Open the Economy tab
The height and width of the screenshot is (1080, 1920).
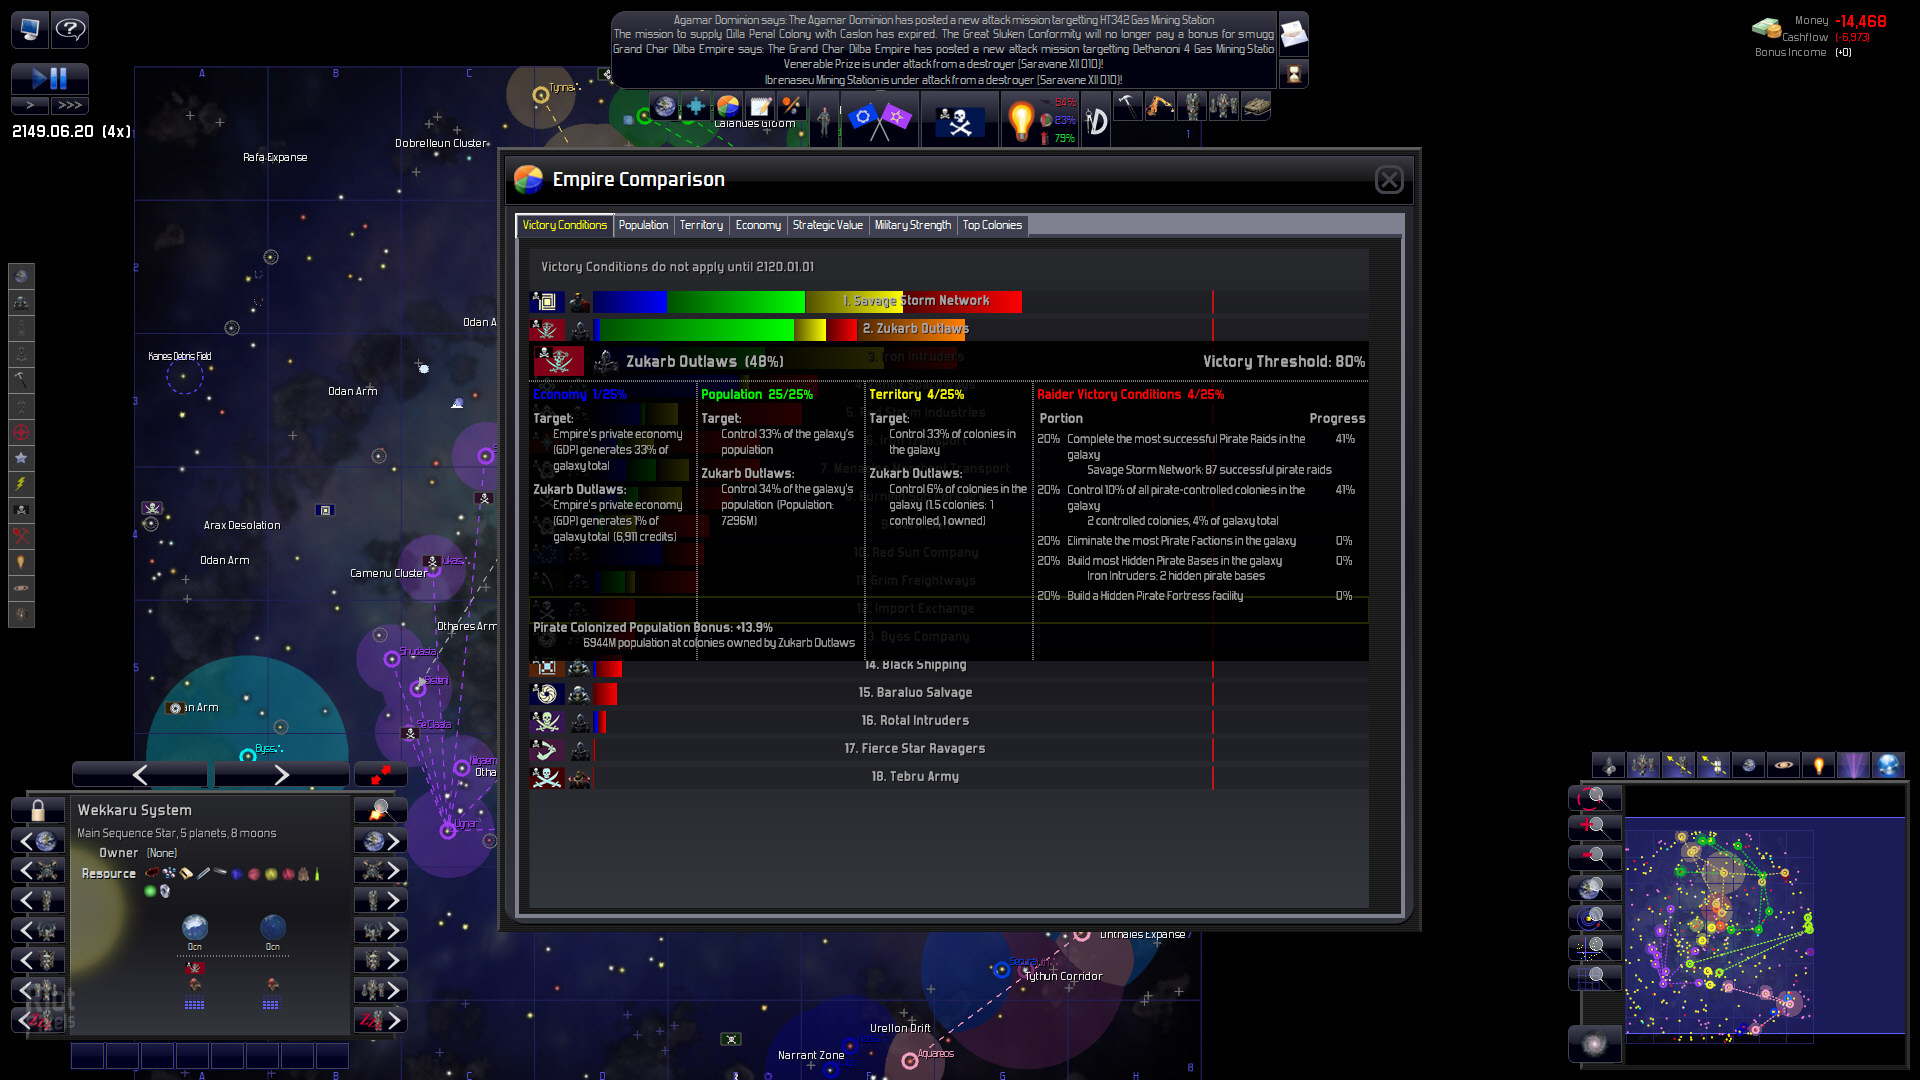758,225
